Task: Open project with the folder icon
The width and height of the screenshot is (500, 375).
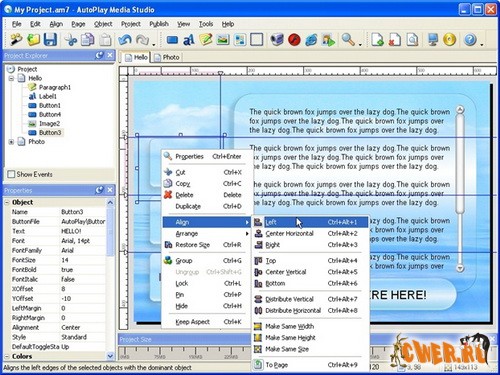Action: pos(33,40)
